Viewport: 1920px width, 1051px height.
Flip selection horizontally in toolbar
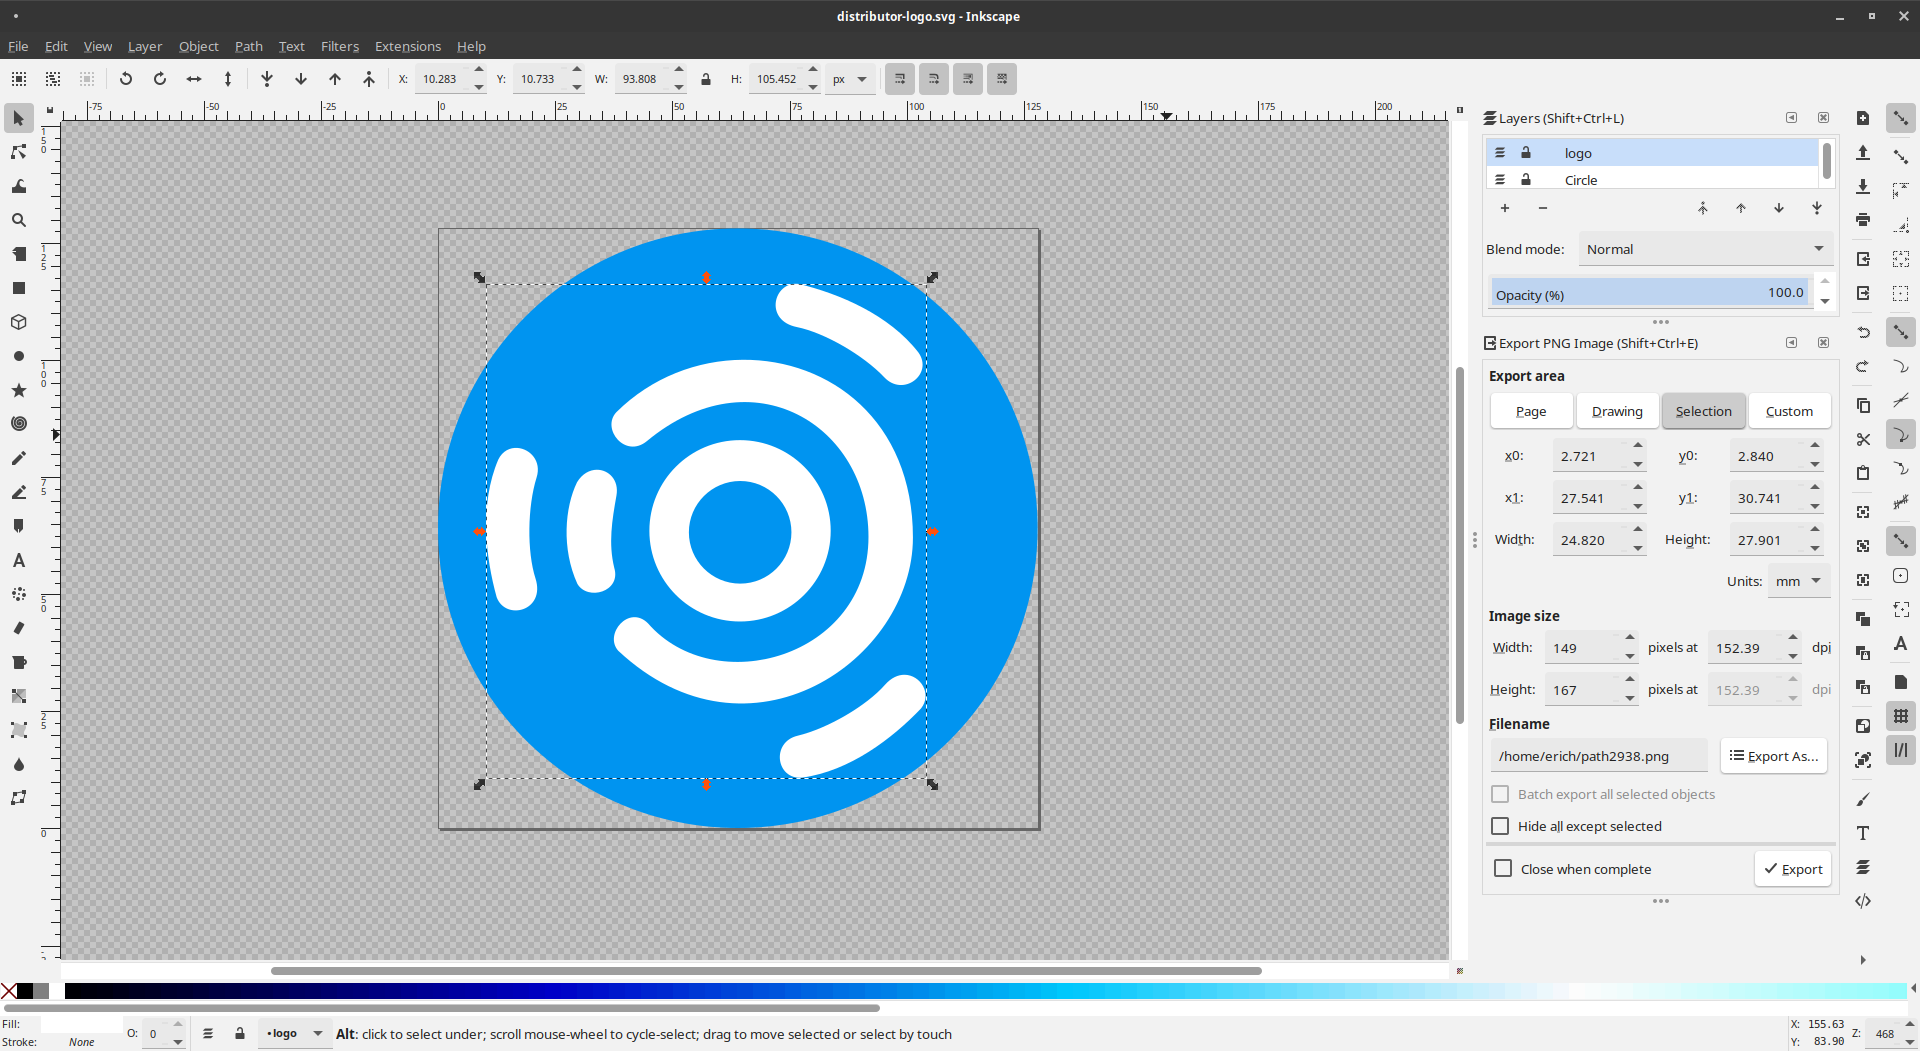(194, 79)
